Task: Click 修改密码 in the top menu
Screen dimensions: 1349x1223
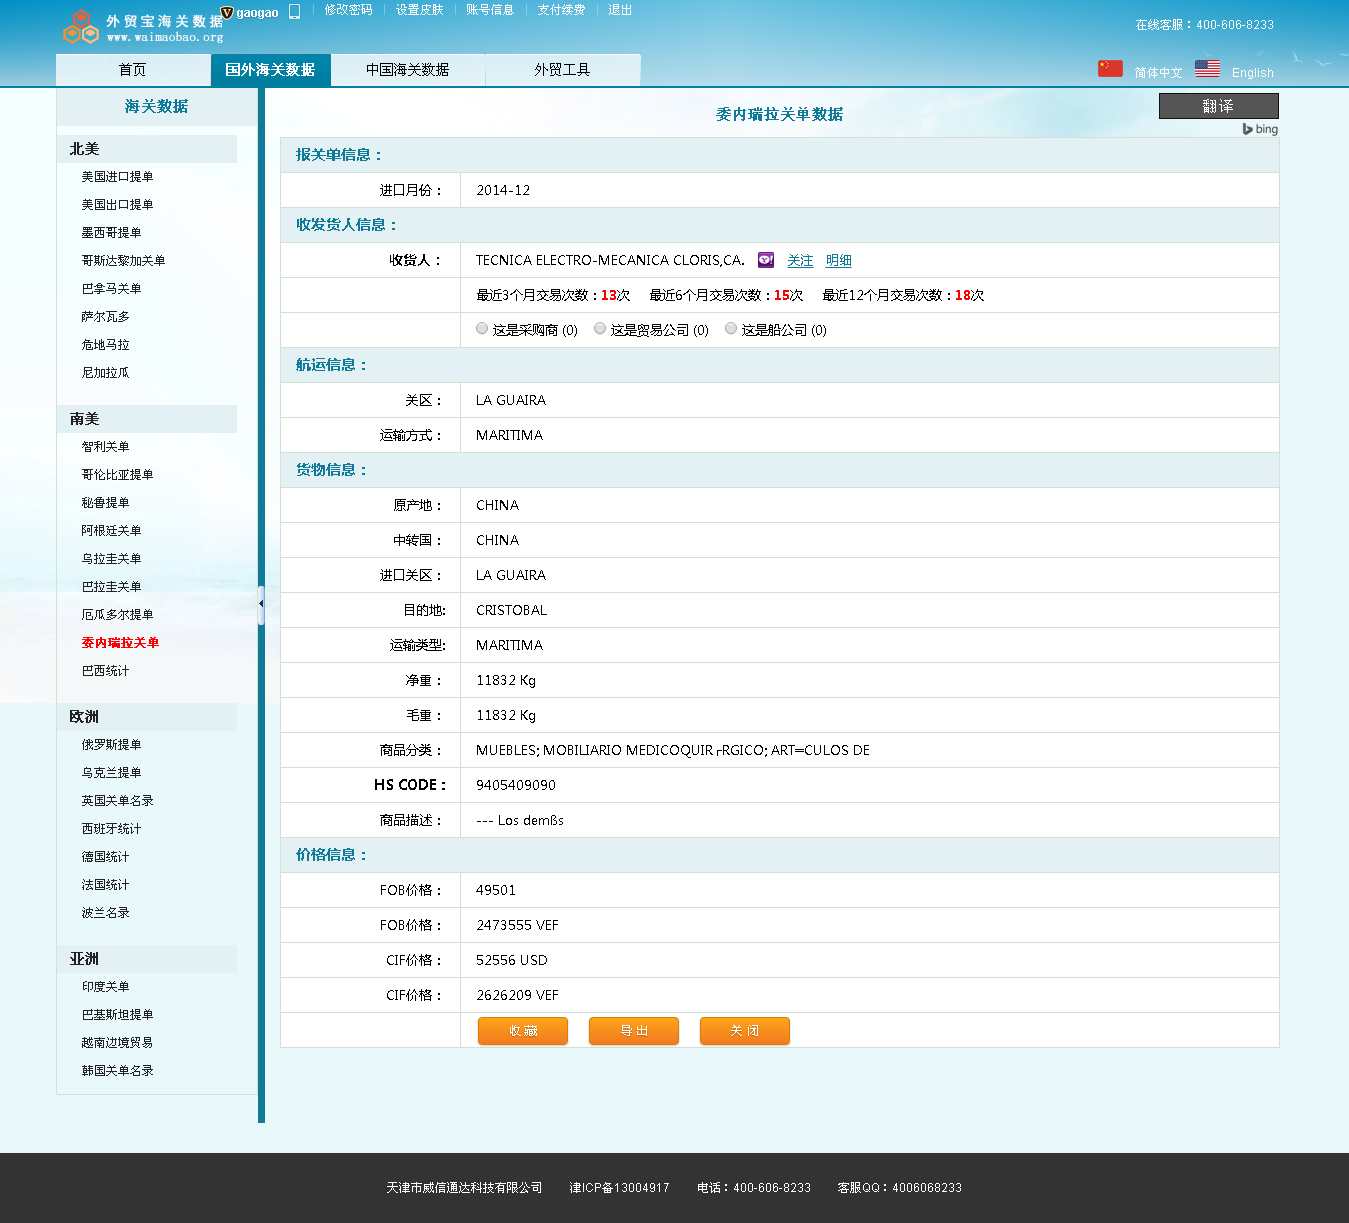Action: point(348,10)
